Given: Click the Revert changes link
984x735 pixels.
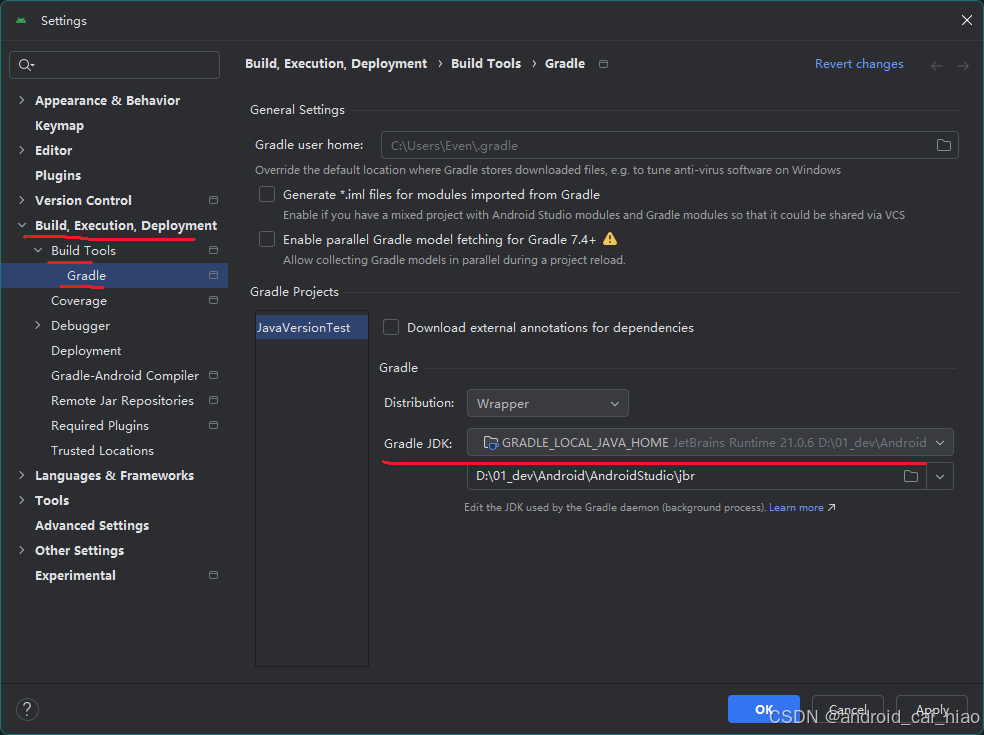Looking at the screenshot, I should 859,64.
